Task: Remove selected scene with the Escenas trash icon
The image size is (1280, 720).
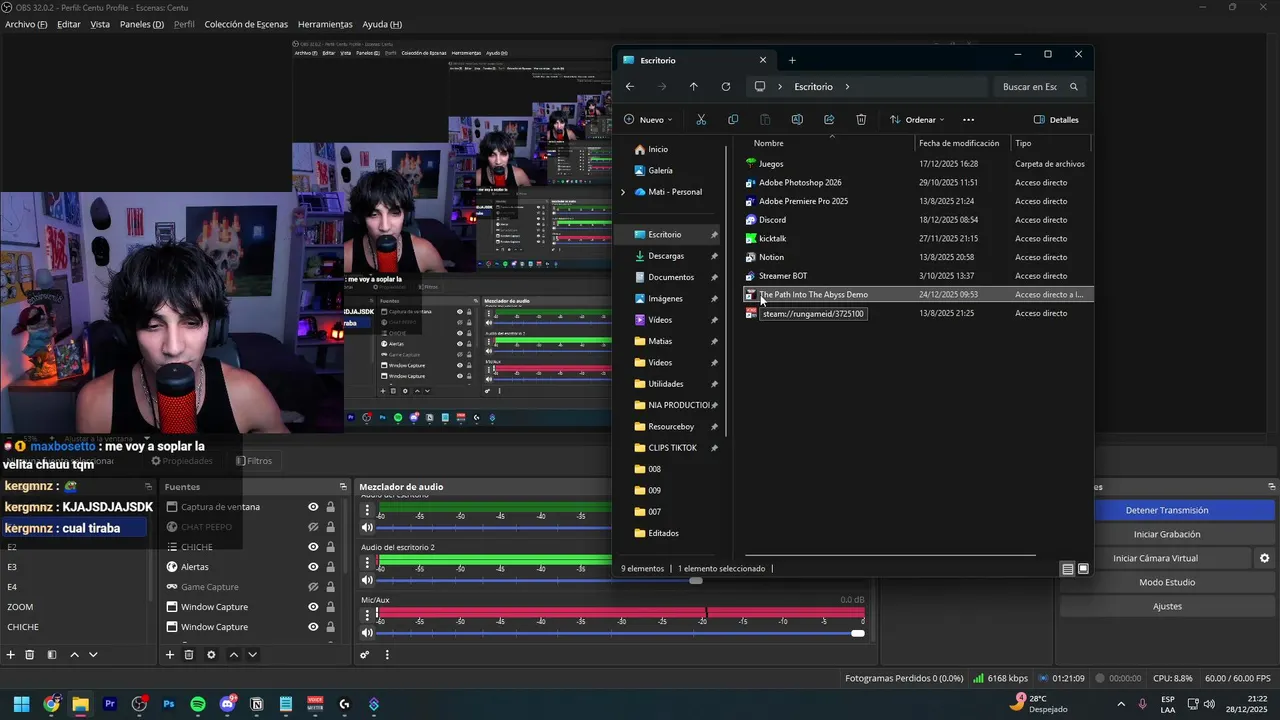Action: pyautogui.click(x=30, y=655)
